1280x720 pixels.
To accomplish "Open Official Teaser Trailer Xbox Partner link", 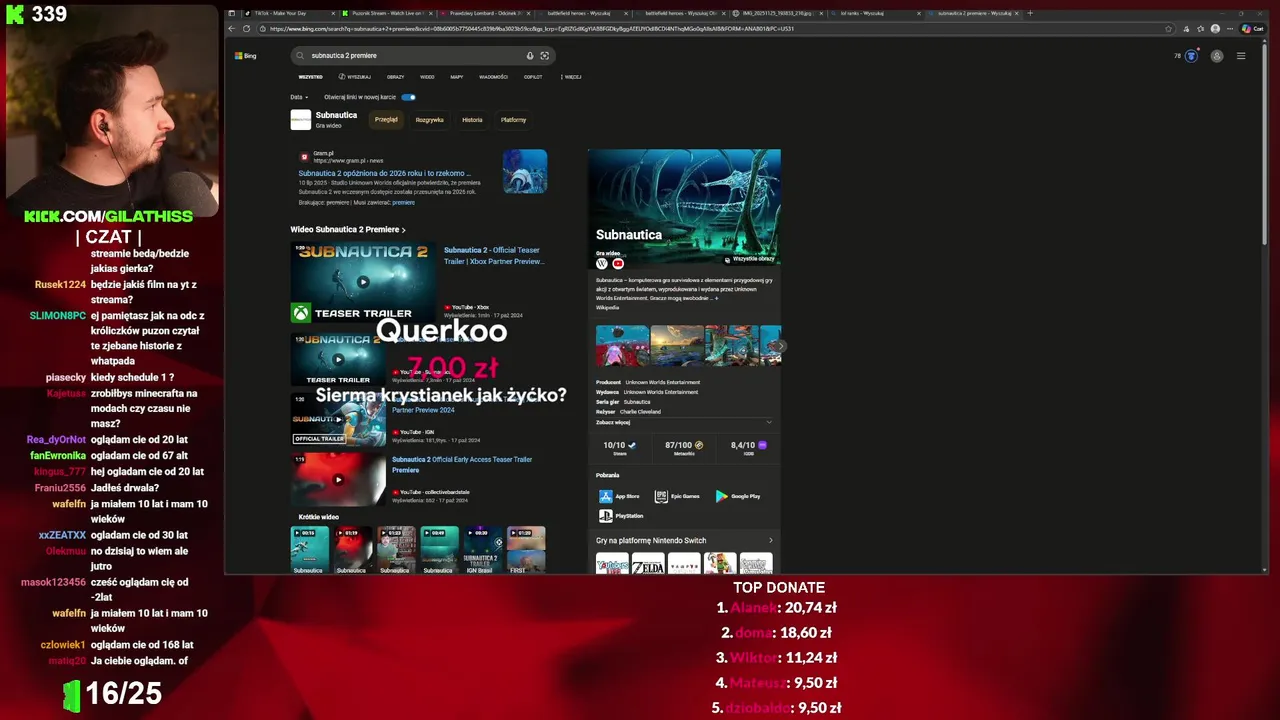I will coord(494,256).
